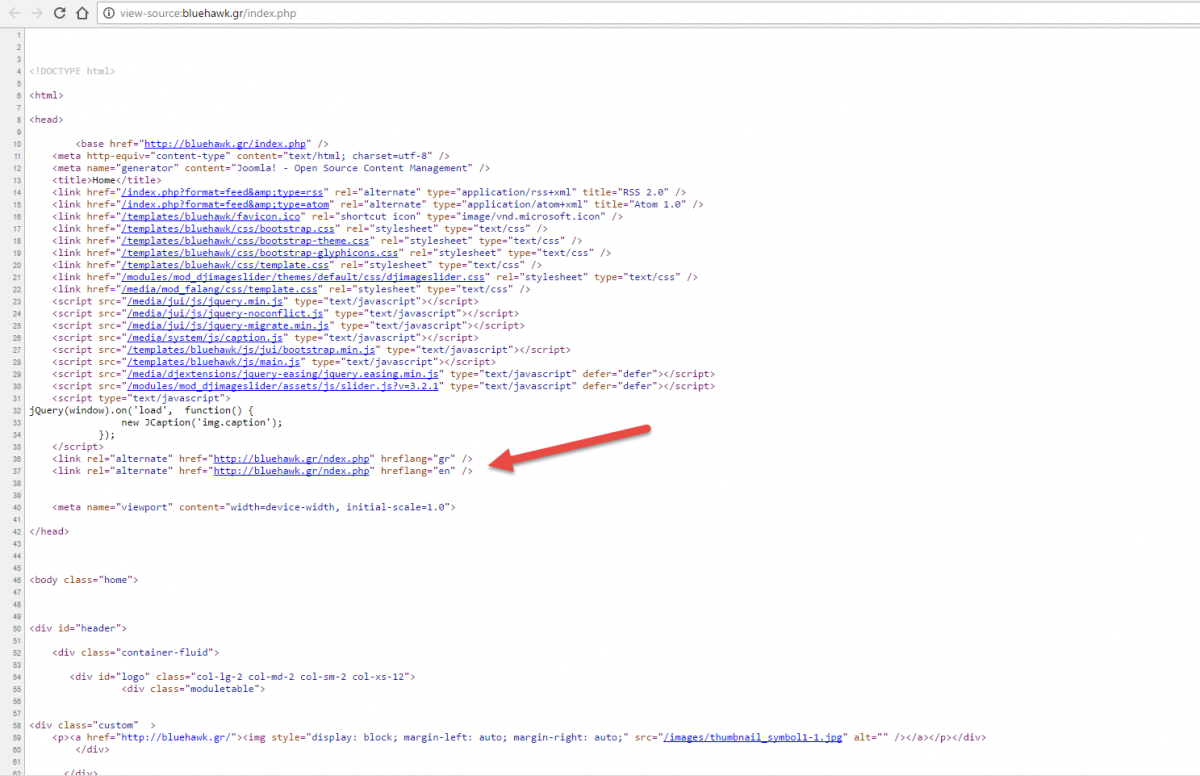Go back using the browser back arrow
Image resolution: width=1200 pixels, height=776 pixels.
[13, 14]
